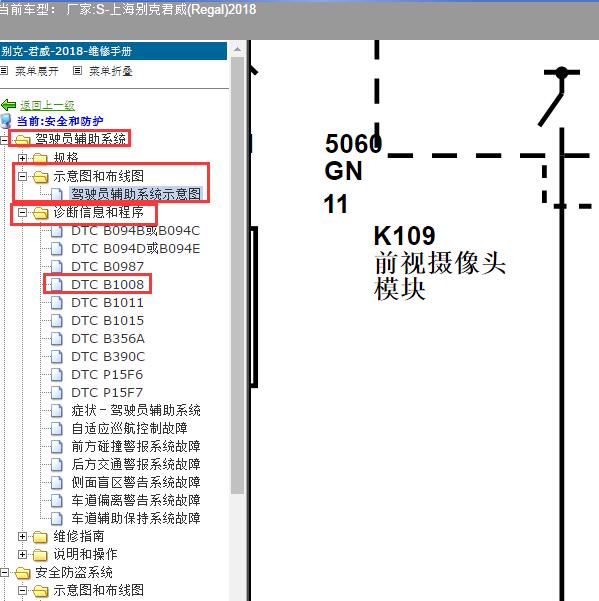Click the 规格 folder icon

coord(40,158)
